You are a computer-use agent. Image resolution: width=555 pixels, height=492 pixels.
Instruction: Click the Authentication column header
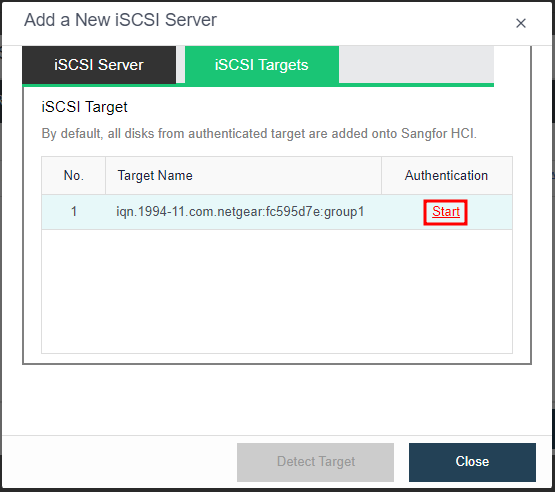[x=447, y=176]
